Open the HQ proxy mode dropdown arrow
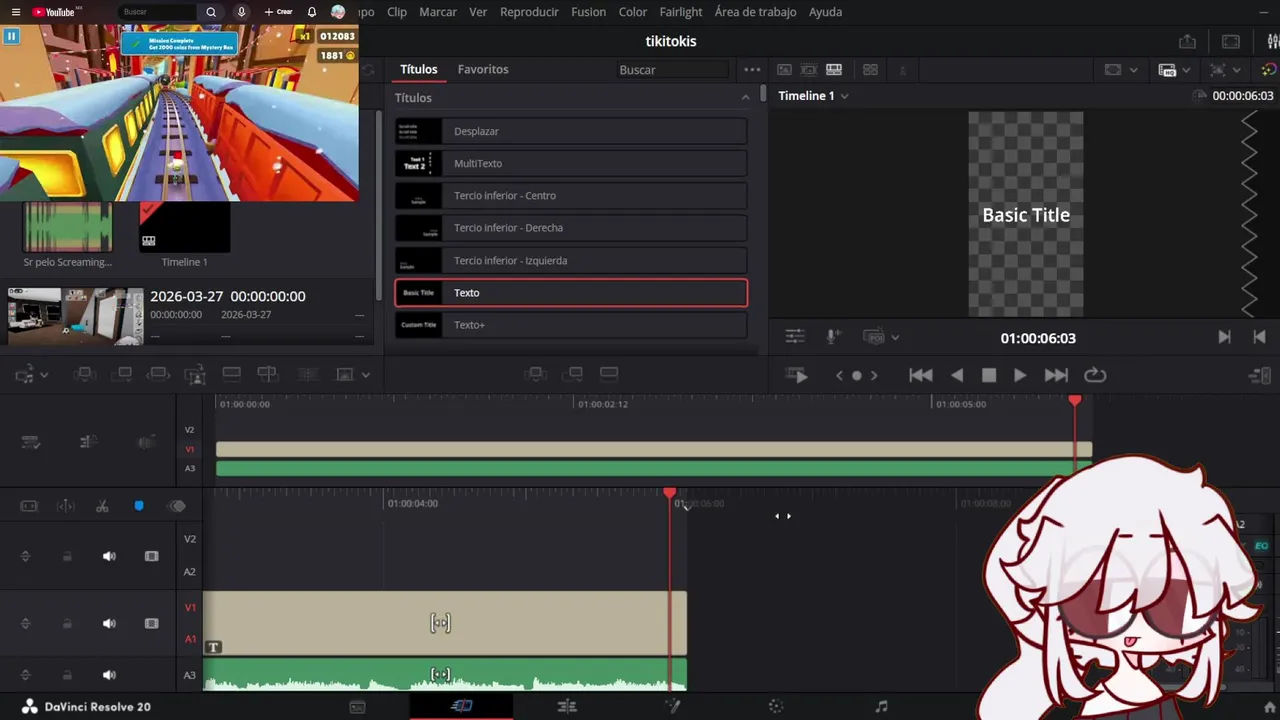The image size is (1280, 720). coord(1186,70)
